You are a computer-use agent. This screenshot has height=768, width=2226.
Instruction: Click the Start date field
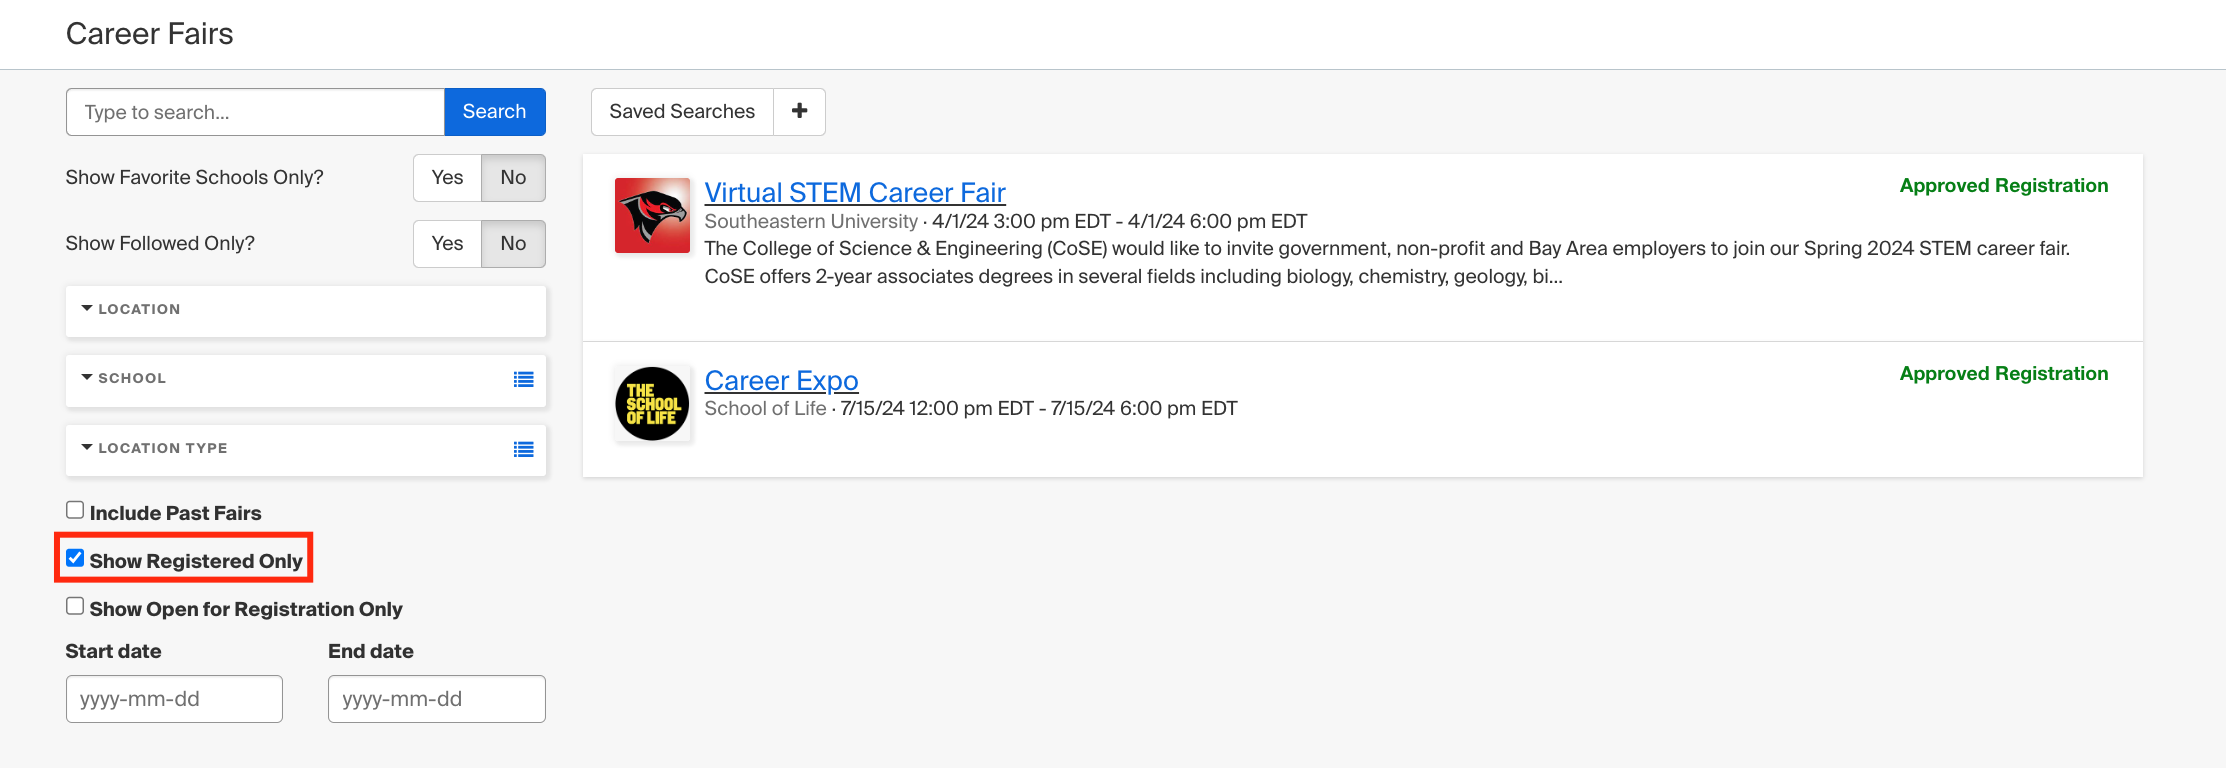173,698
